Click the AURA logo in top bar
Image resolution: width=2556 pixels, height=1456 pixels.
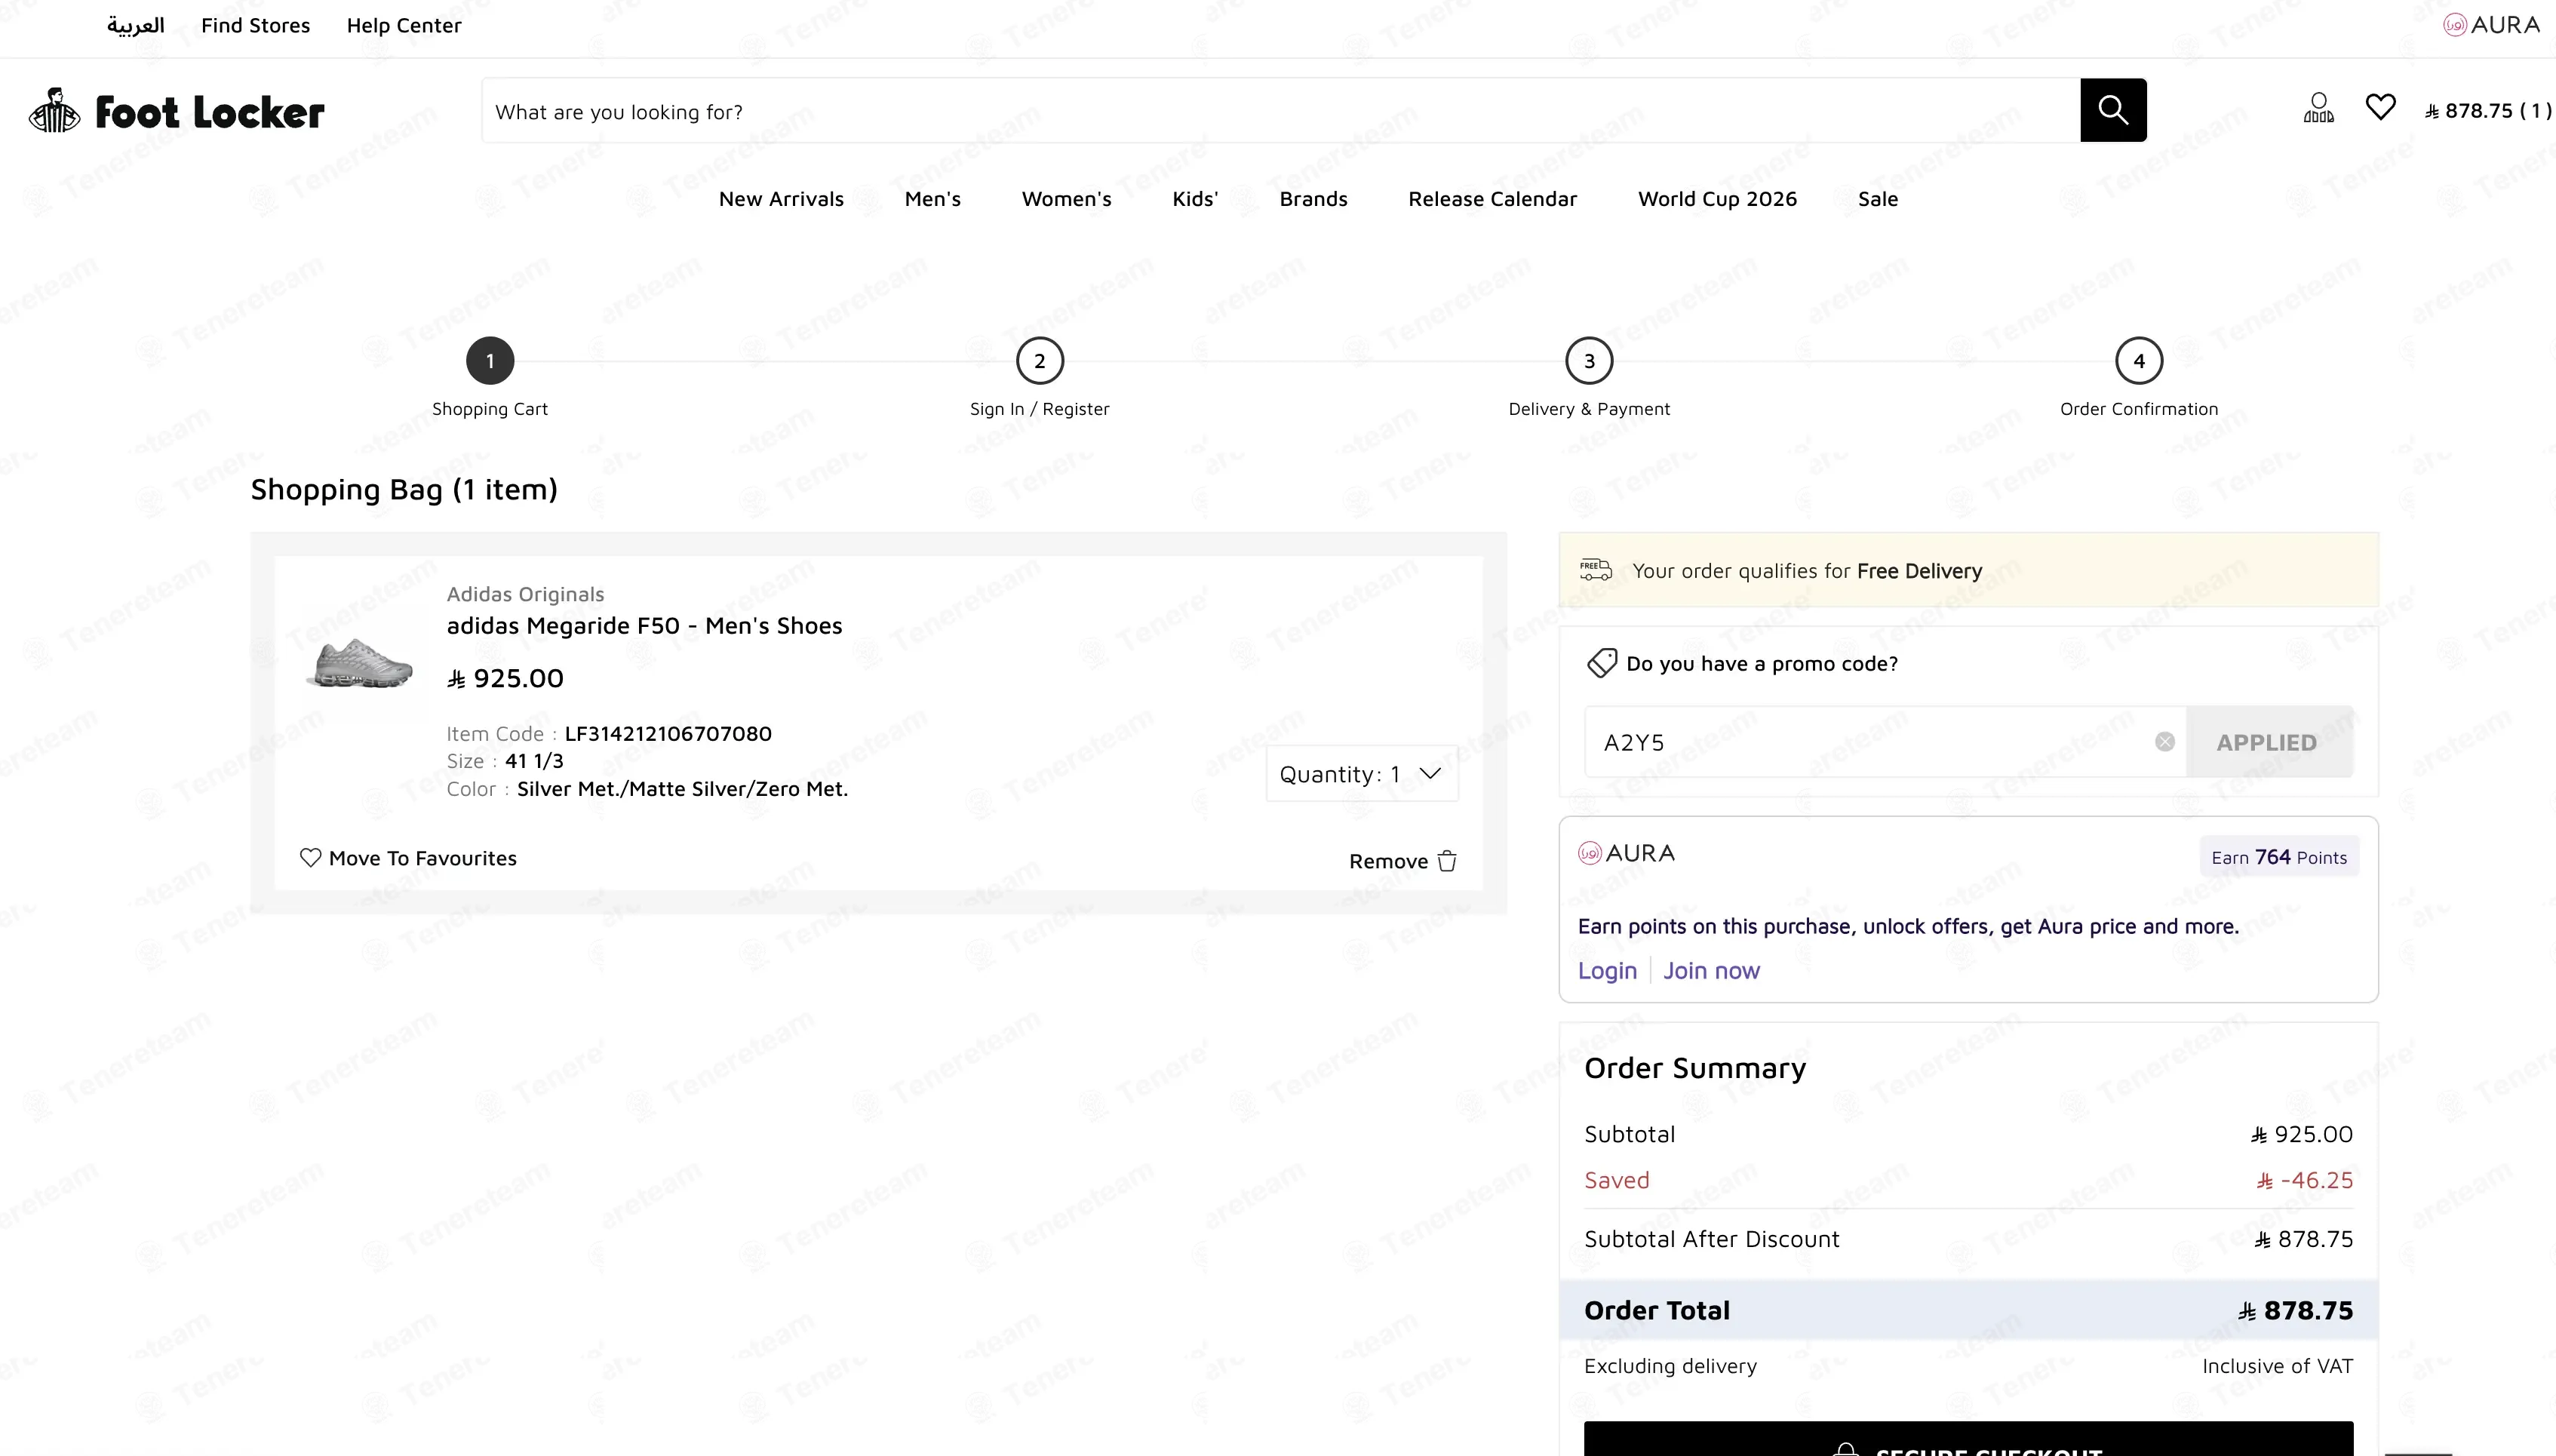pyautogui.click(x=2491, y=25)
